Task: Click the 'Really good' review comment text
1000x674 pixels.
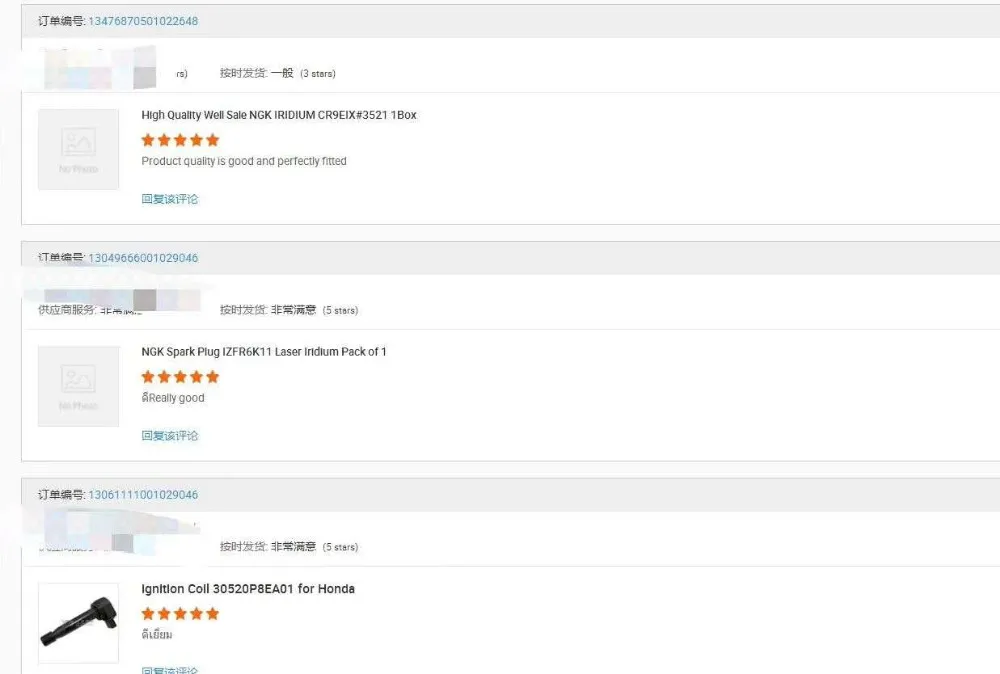Action: click(176, 398)
